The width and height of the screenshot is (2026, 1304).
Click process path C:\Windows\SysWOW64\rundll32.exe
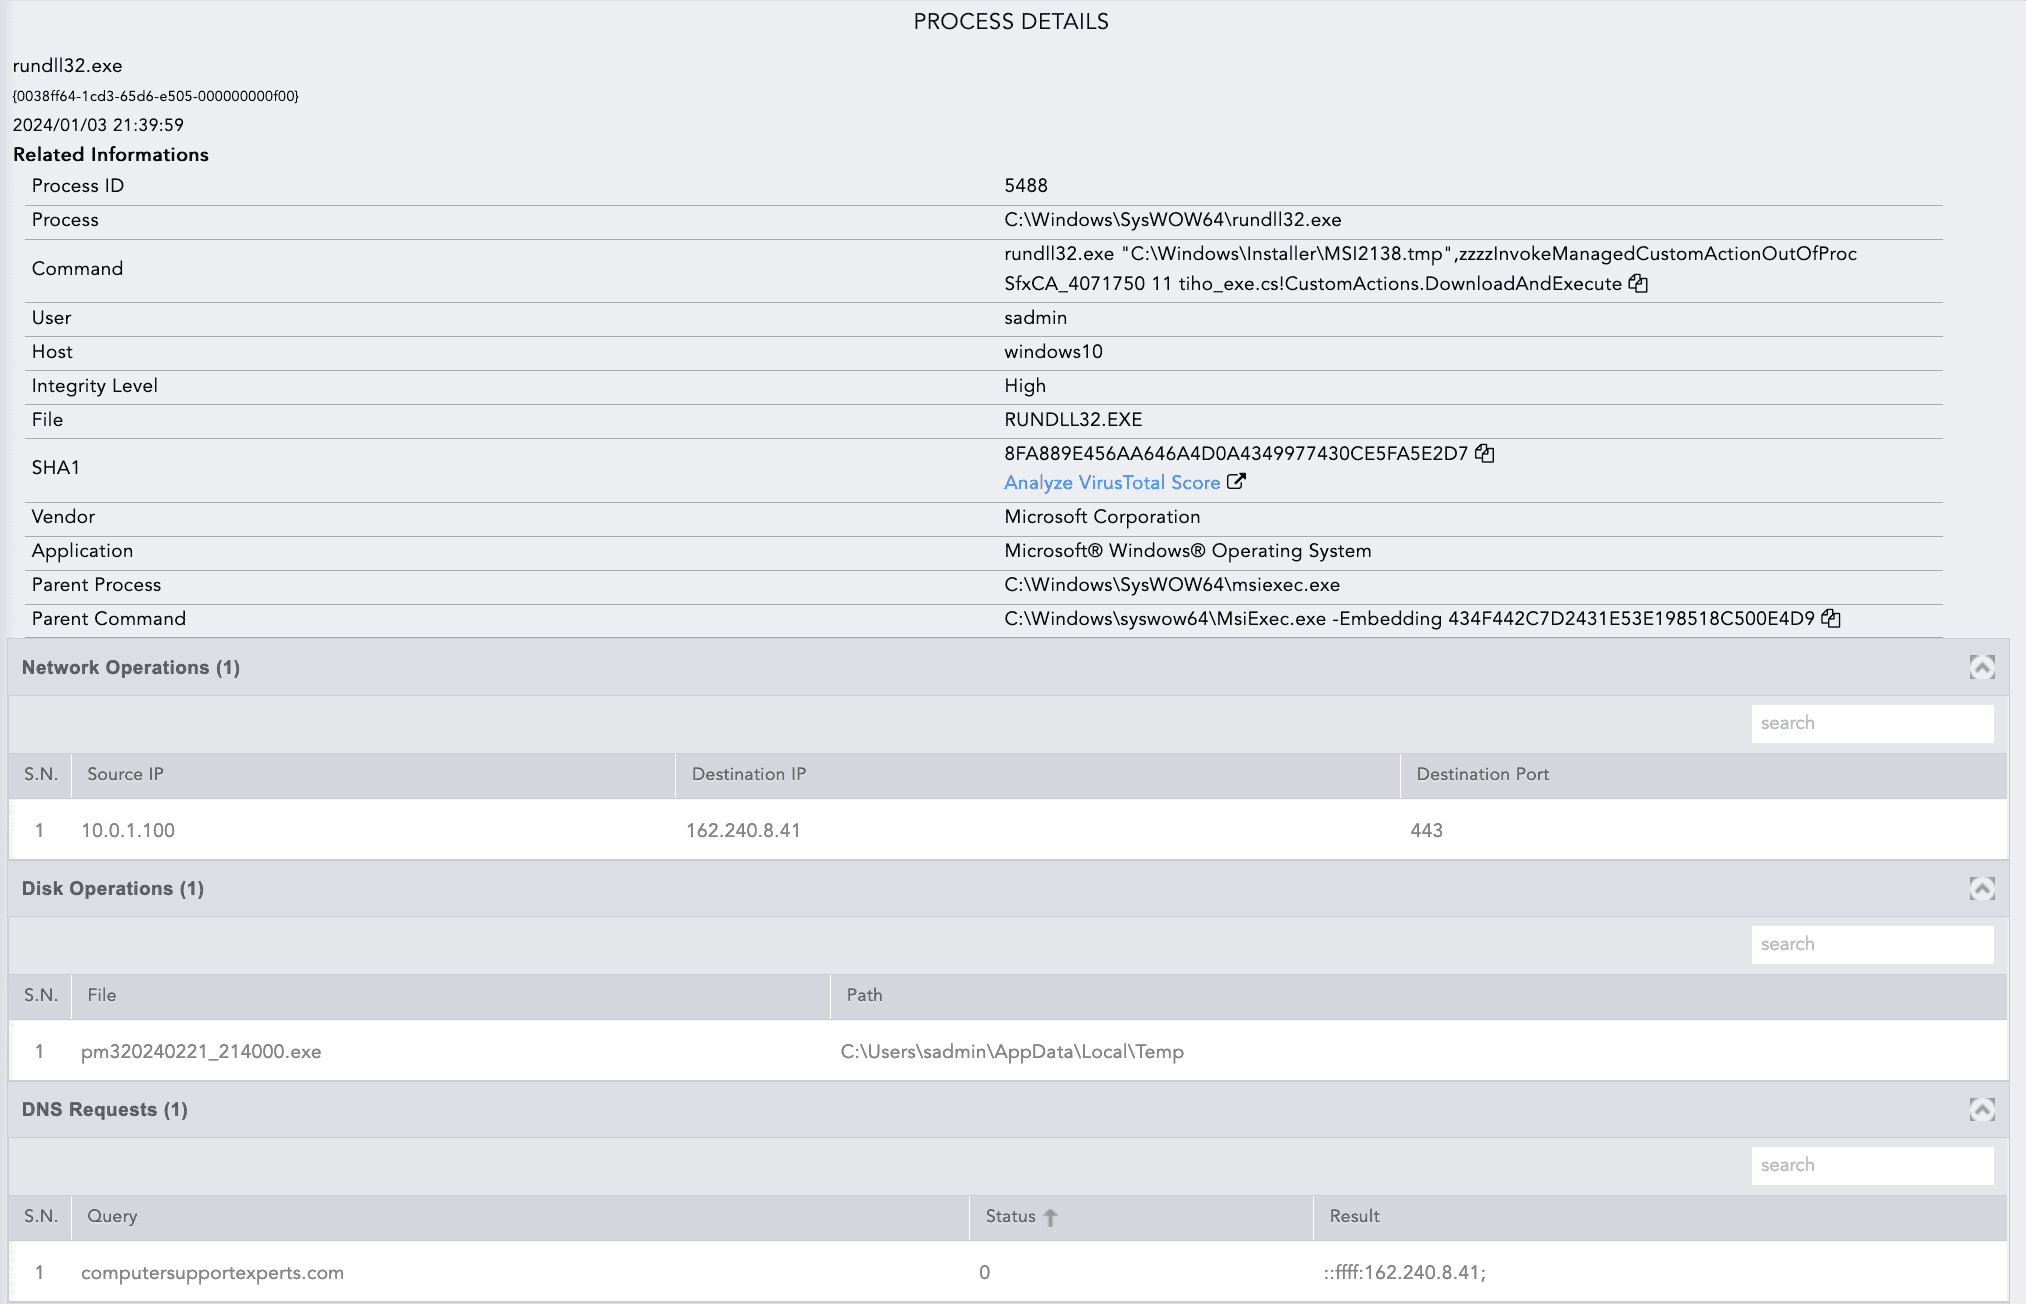coord(1173,219)
